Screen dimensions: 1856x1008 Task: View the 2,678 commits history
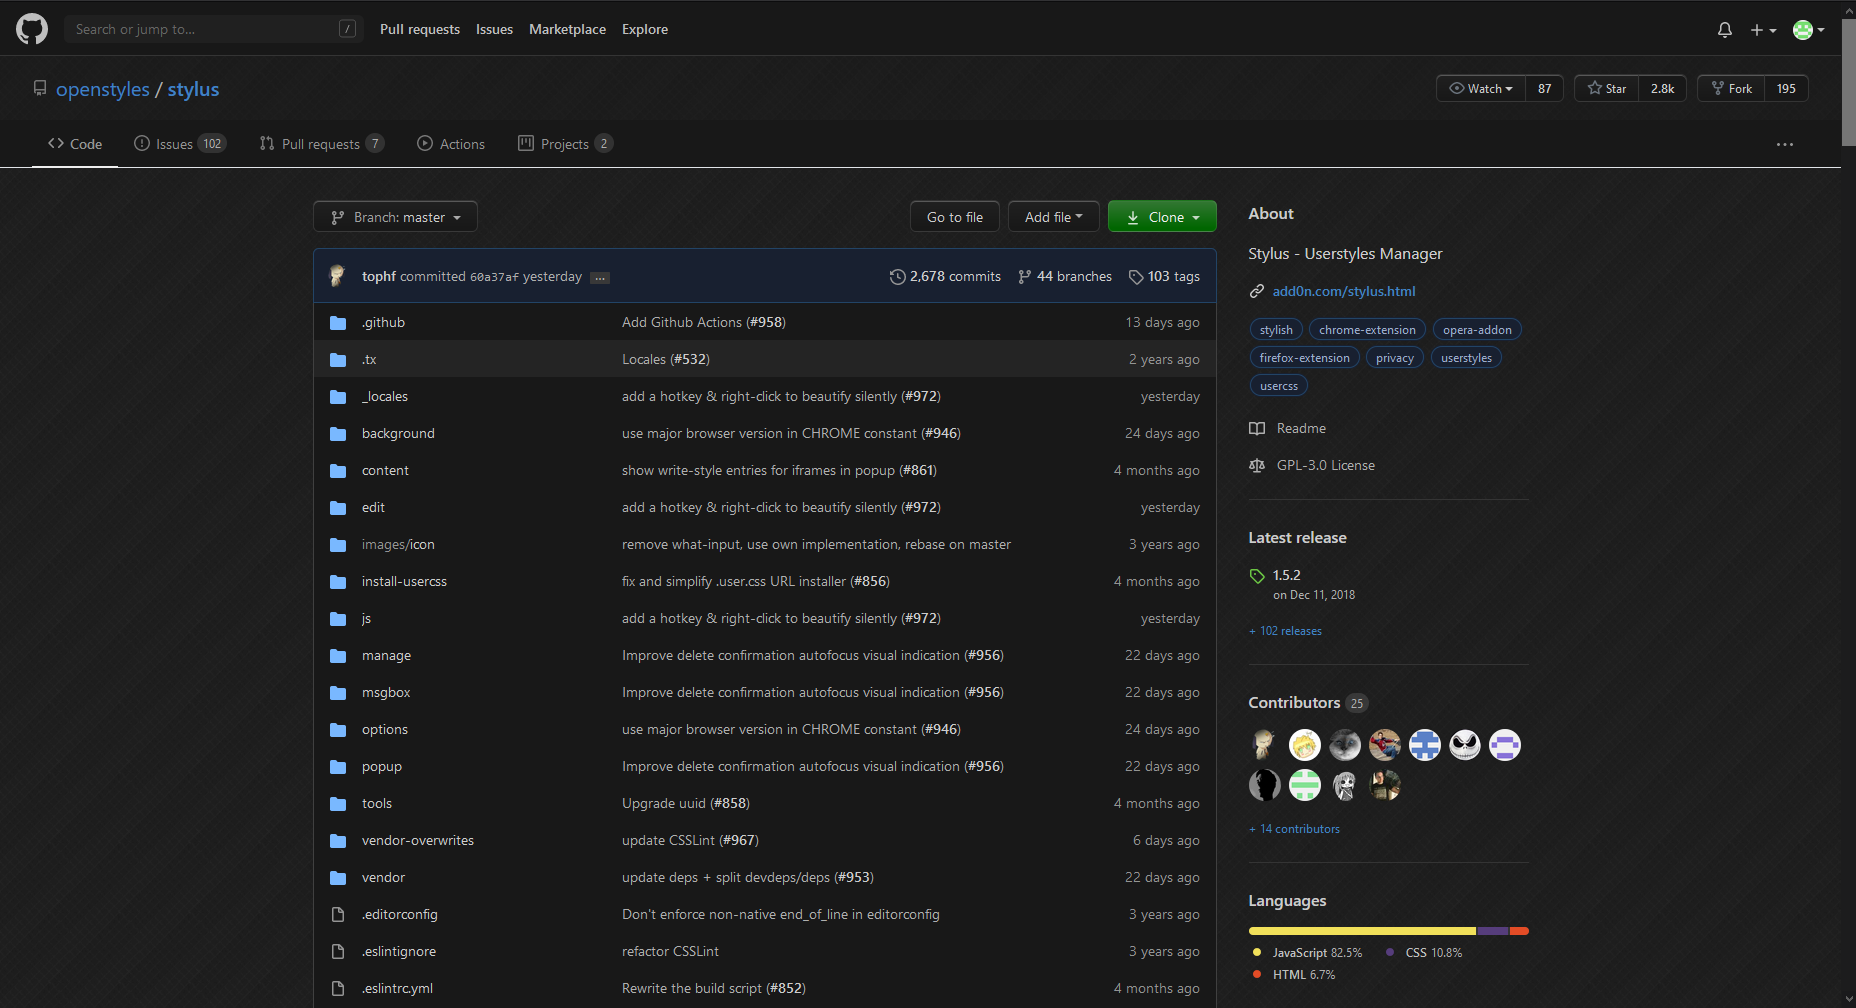pyautogui.click(x=945, y=276)
